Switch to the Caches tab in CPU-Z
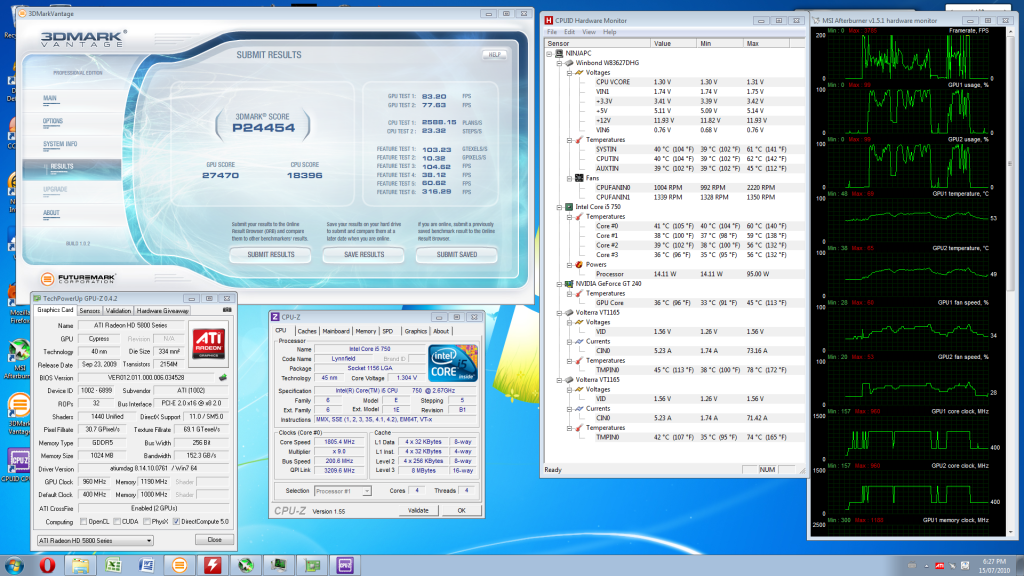 click(x=307, y=331)
